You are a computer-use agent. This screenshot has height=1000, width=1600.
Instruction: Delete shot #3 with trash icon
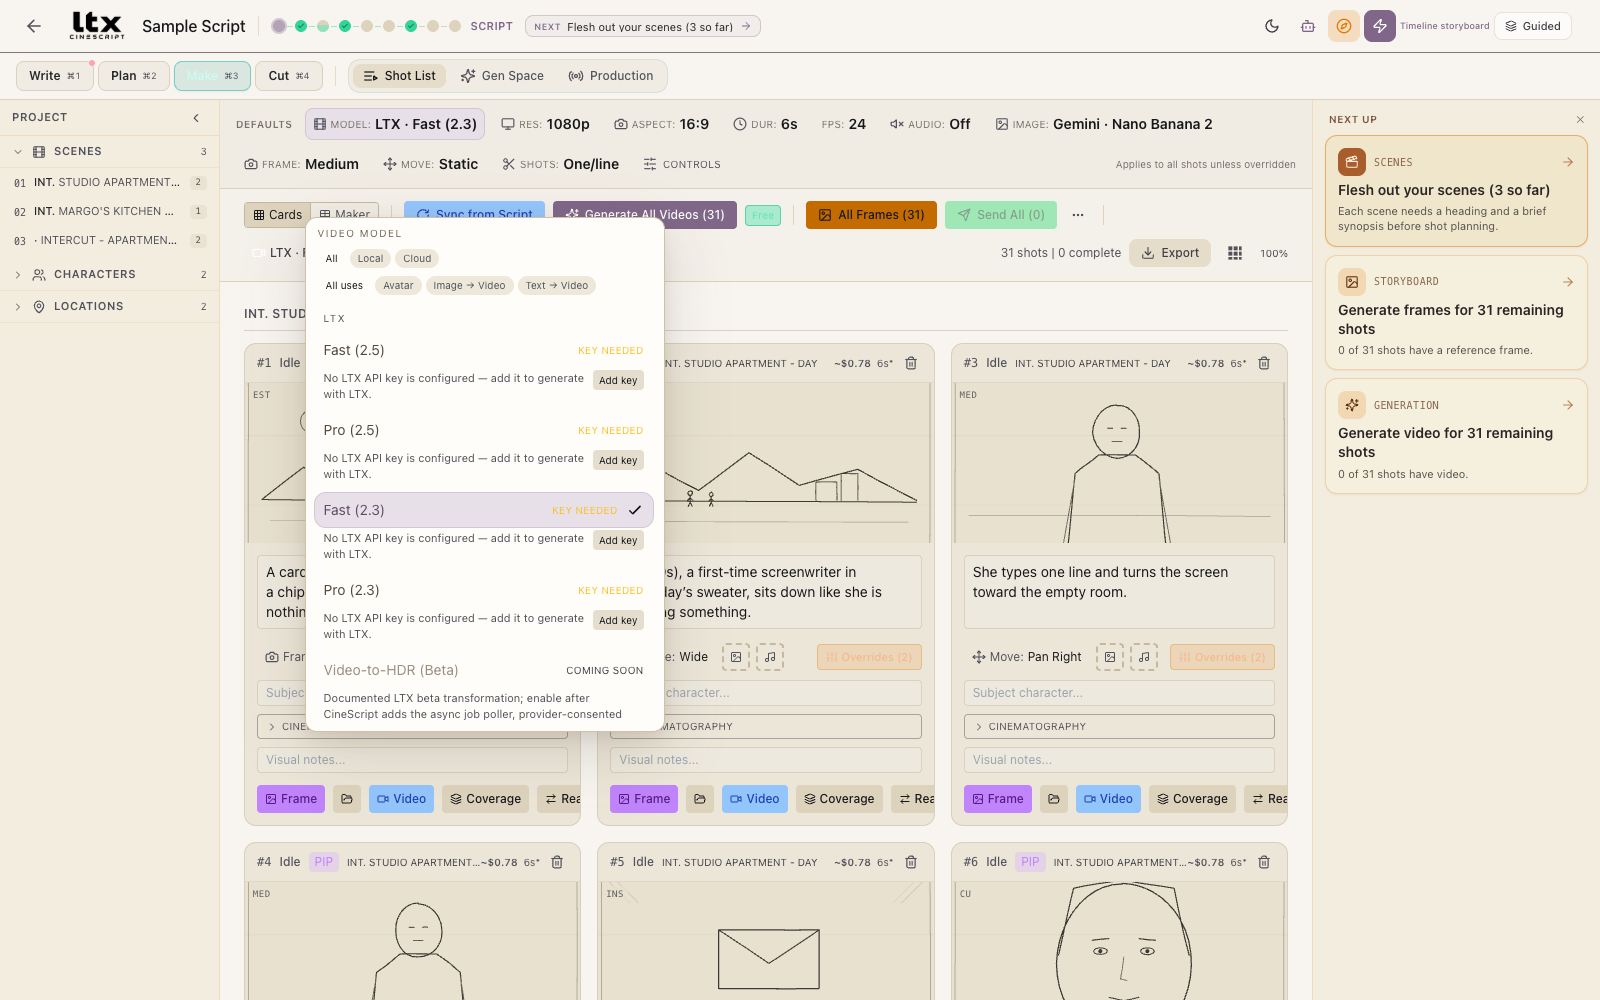pos(1264,363)
